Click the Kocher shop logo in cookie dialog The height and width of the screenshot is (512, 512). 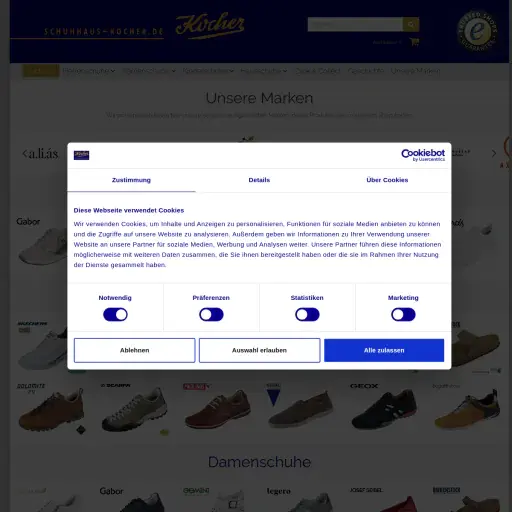(81, 155)
